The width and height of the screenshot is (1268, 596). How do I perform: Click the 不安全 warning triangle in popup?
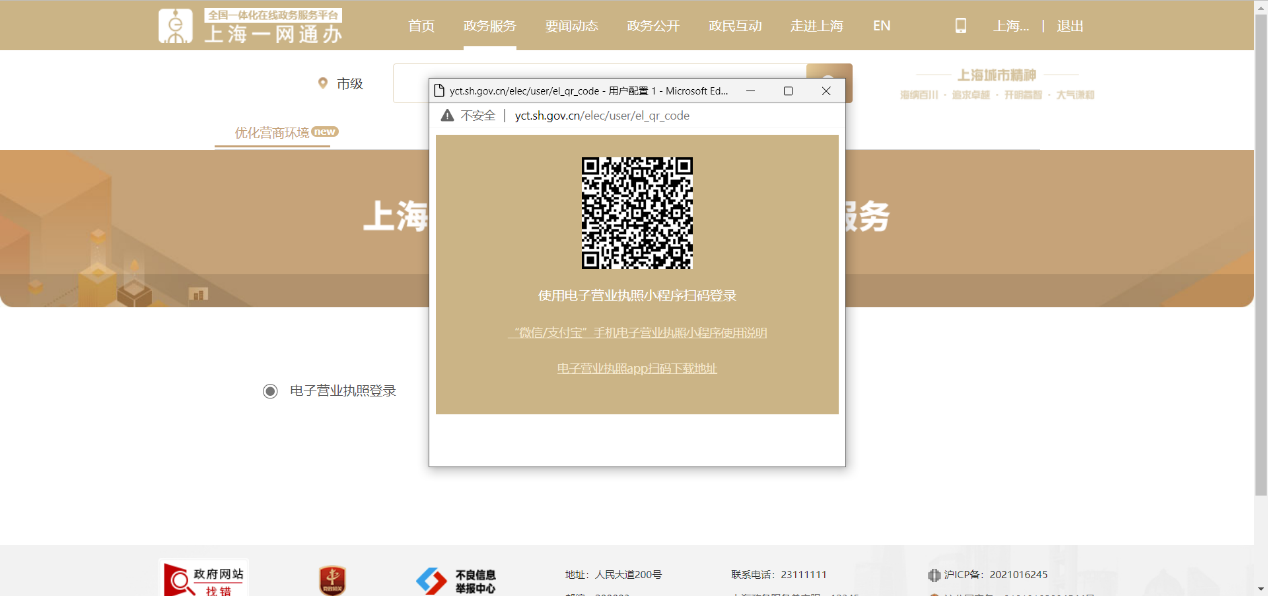(x=448, y=116)
